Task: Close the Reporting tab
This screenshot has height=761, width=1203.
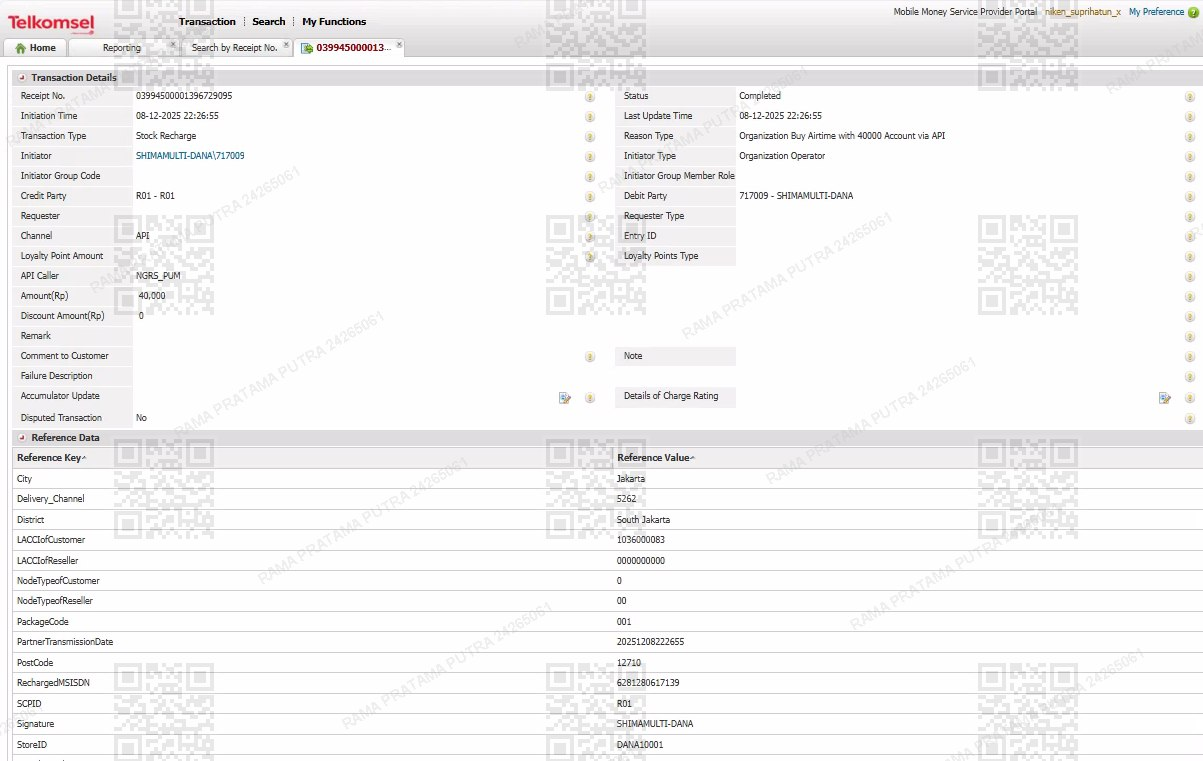Action: 172,44
